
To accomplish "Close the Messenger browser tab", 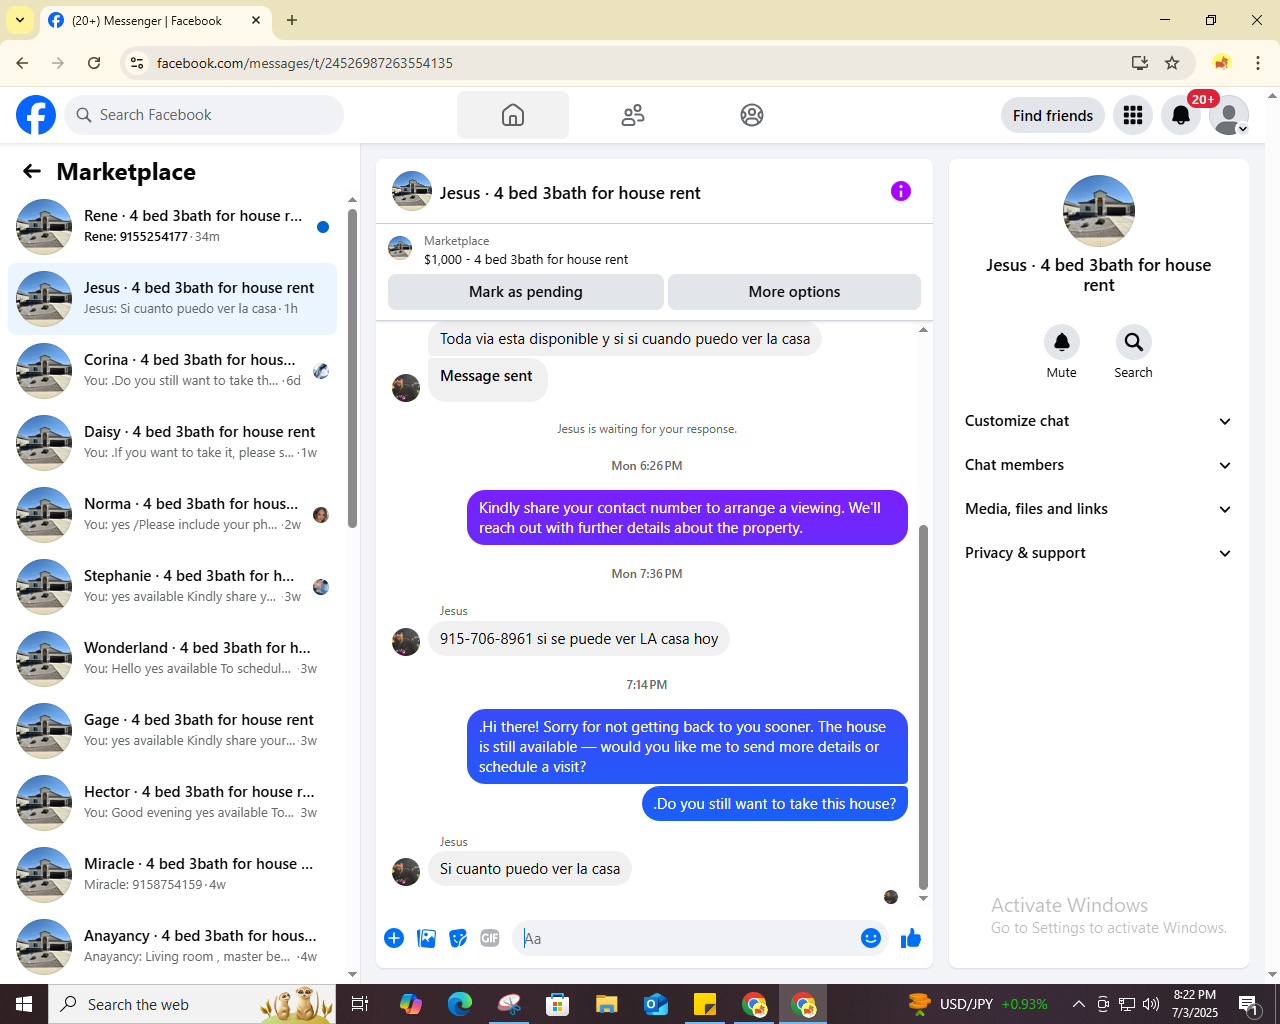I will (x=256, y=20).
